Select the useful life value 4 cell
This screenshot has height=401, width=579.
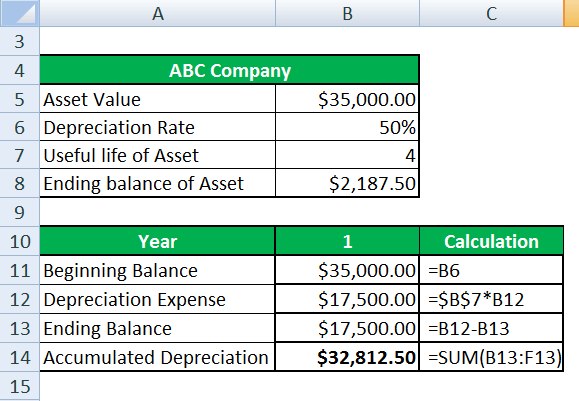click(347, 155)
